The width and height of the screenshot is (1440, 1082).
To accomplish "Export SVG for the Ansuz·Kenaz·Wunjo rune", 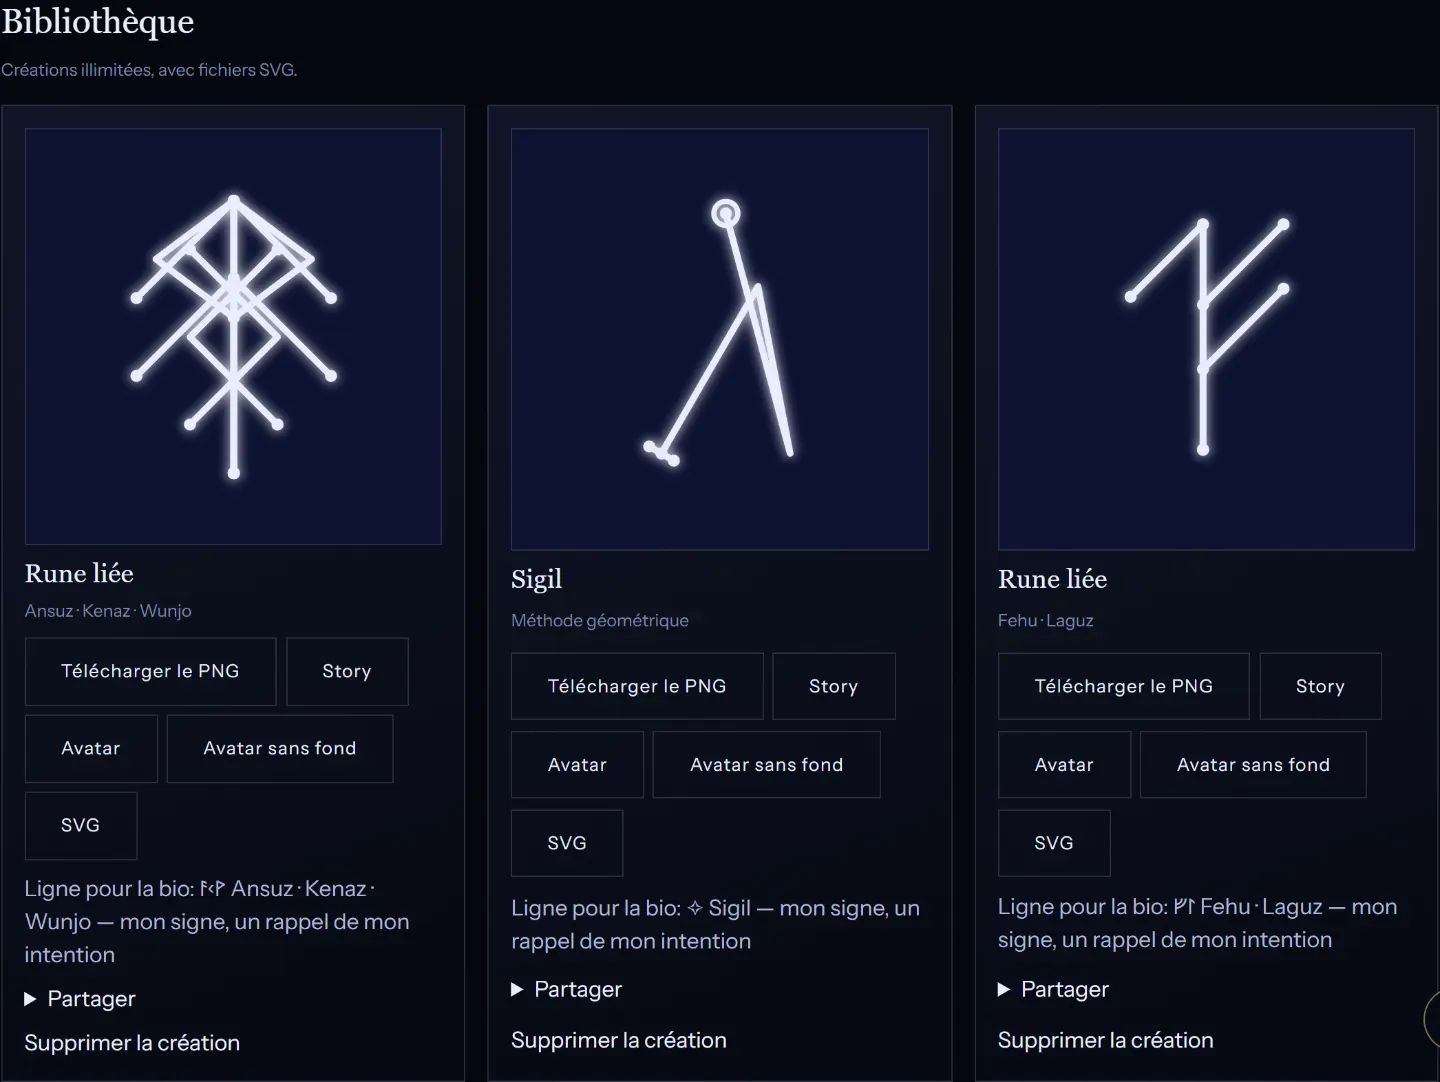I will point(81,825).
